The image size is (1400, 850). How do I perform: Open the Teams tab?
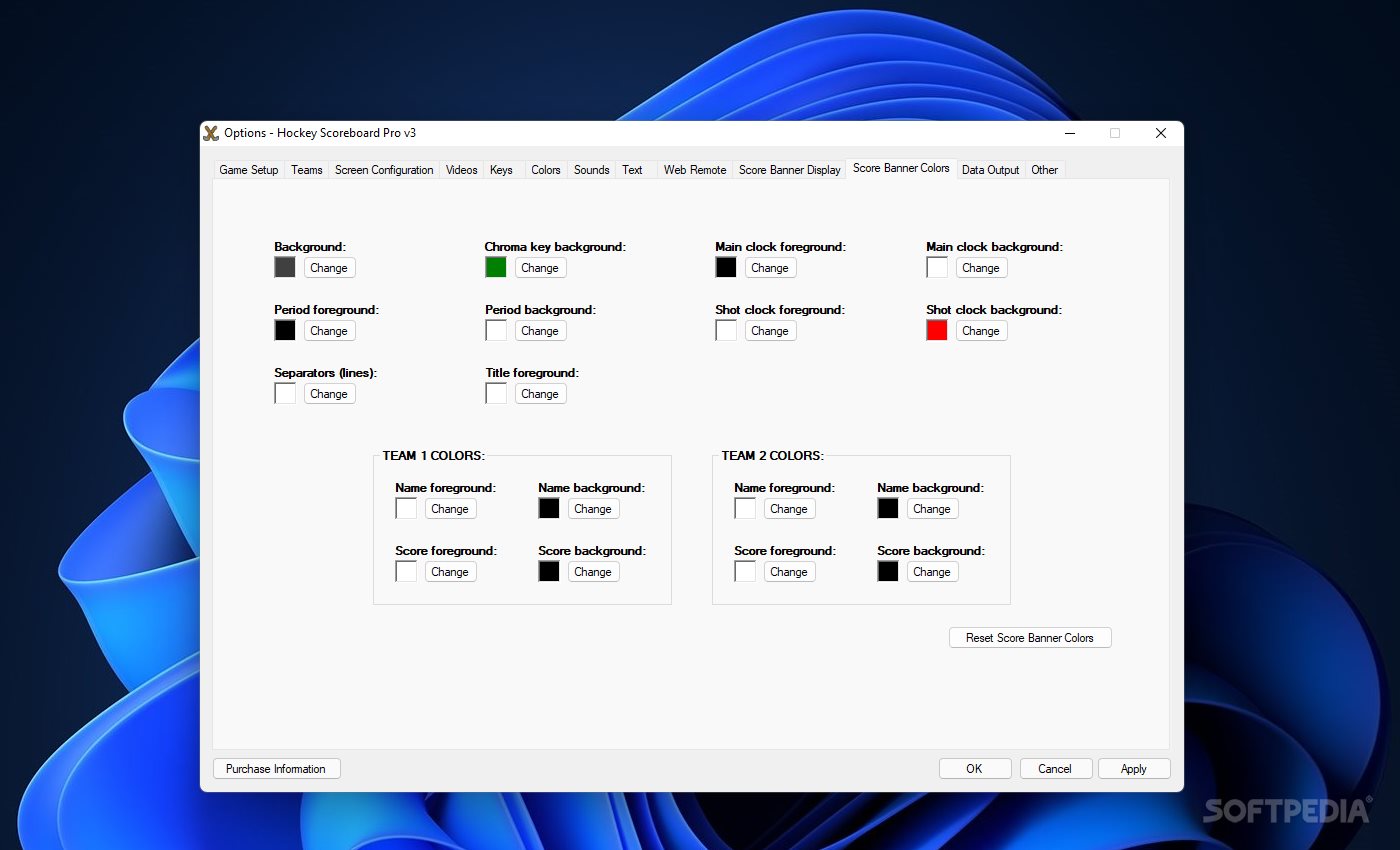point(307,170)
